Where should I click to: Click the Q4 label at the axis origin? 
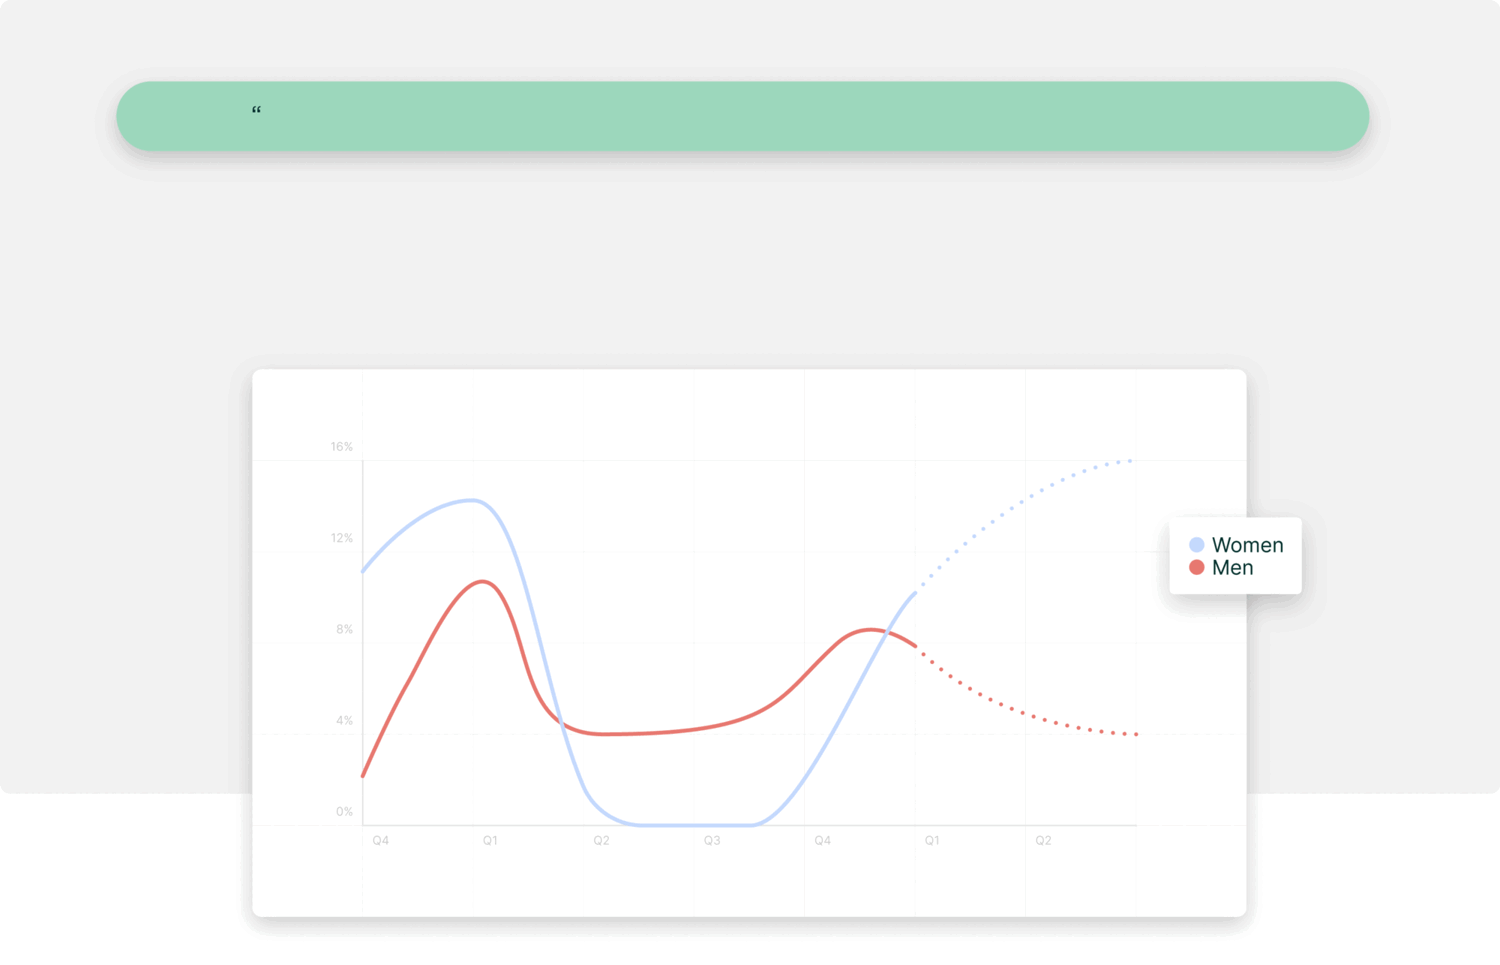pos(381,841)
